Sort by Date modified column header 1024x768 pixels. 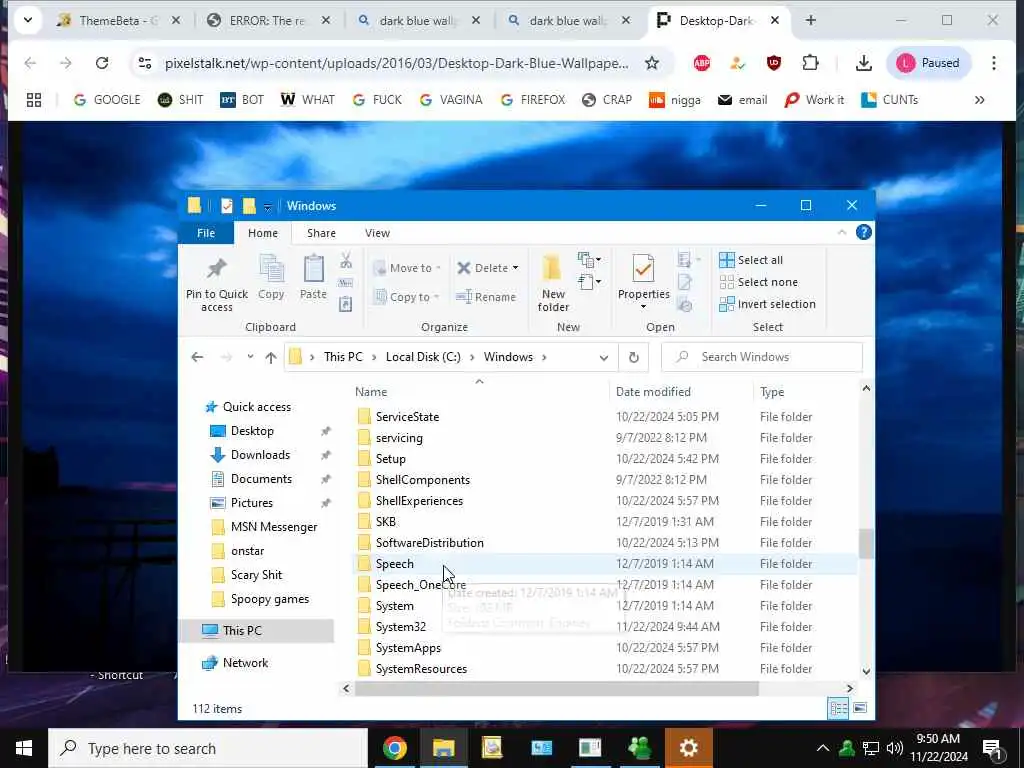[680, 392]
